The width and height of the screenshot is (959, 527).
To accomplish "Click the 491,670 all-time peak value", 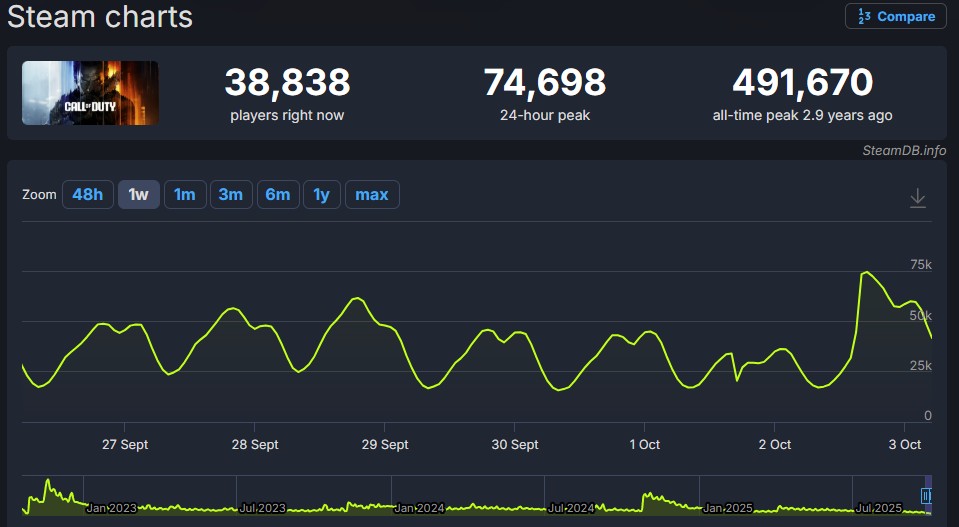I will point(802,82).
